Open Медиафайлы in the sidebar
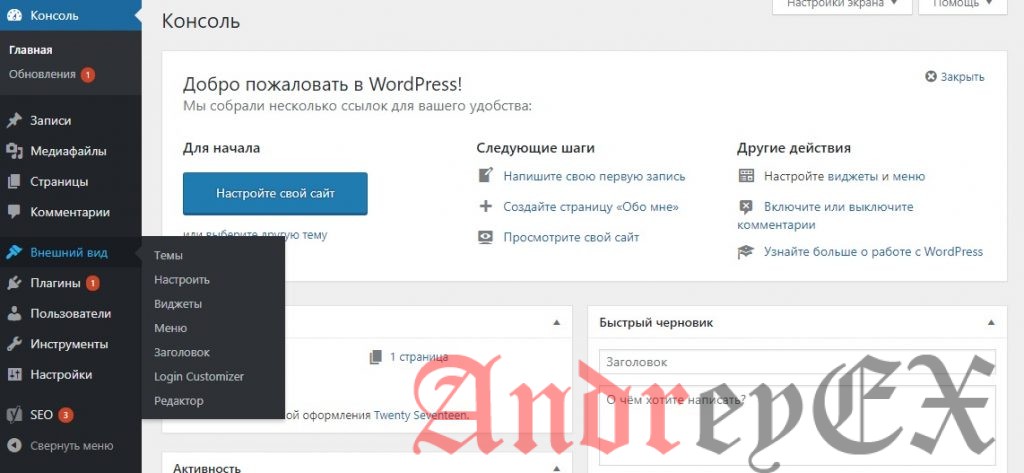Viewport: 1024px width, 473px height. [x=69, y=151]
